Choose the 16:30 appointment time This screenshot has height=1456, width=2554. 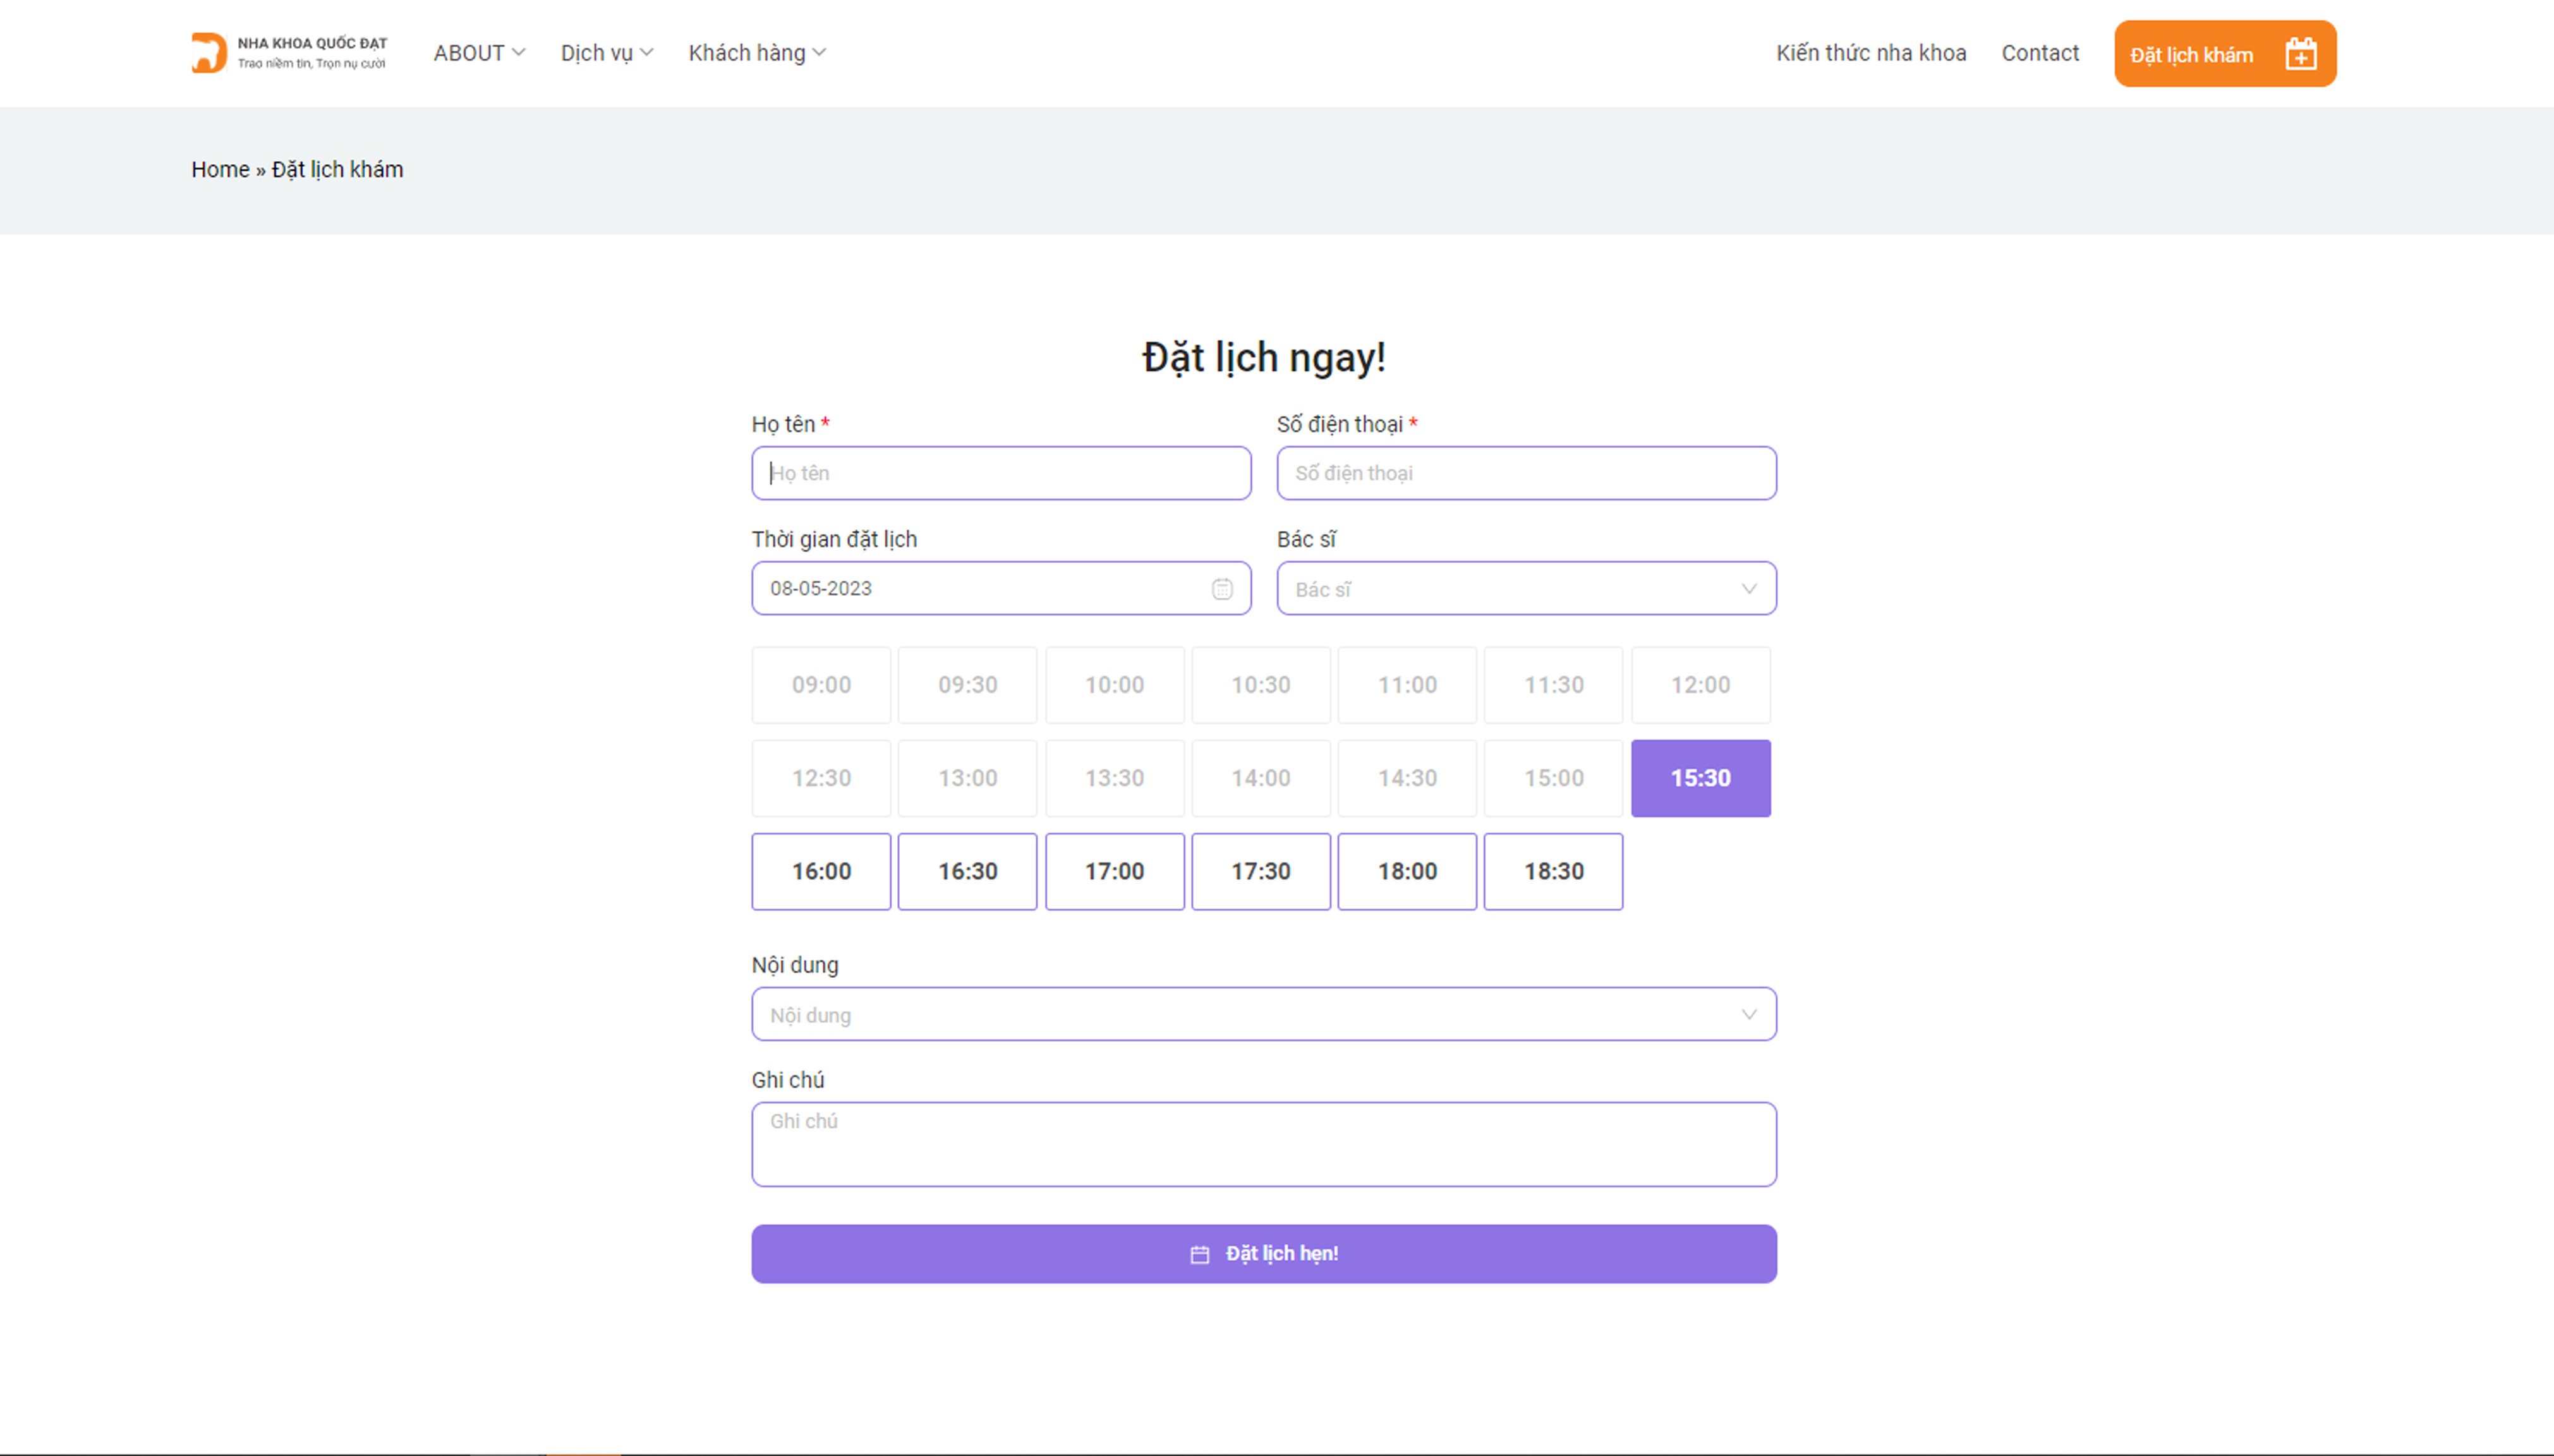pos(967,871)
